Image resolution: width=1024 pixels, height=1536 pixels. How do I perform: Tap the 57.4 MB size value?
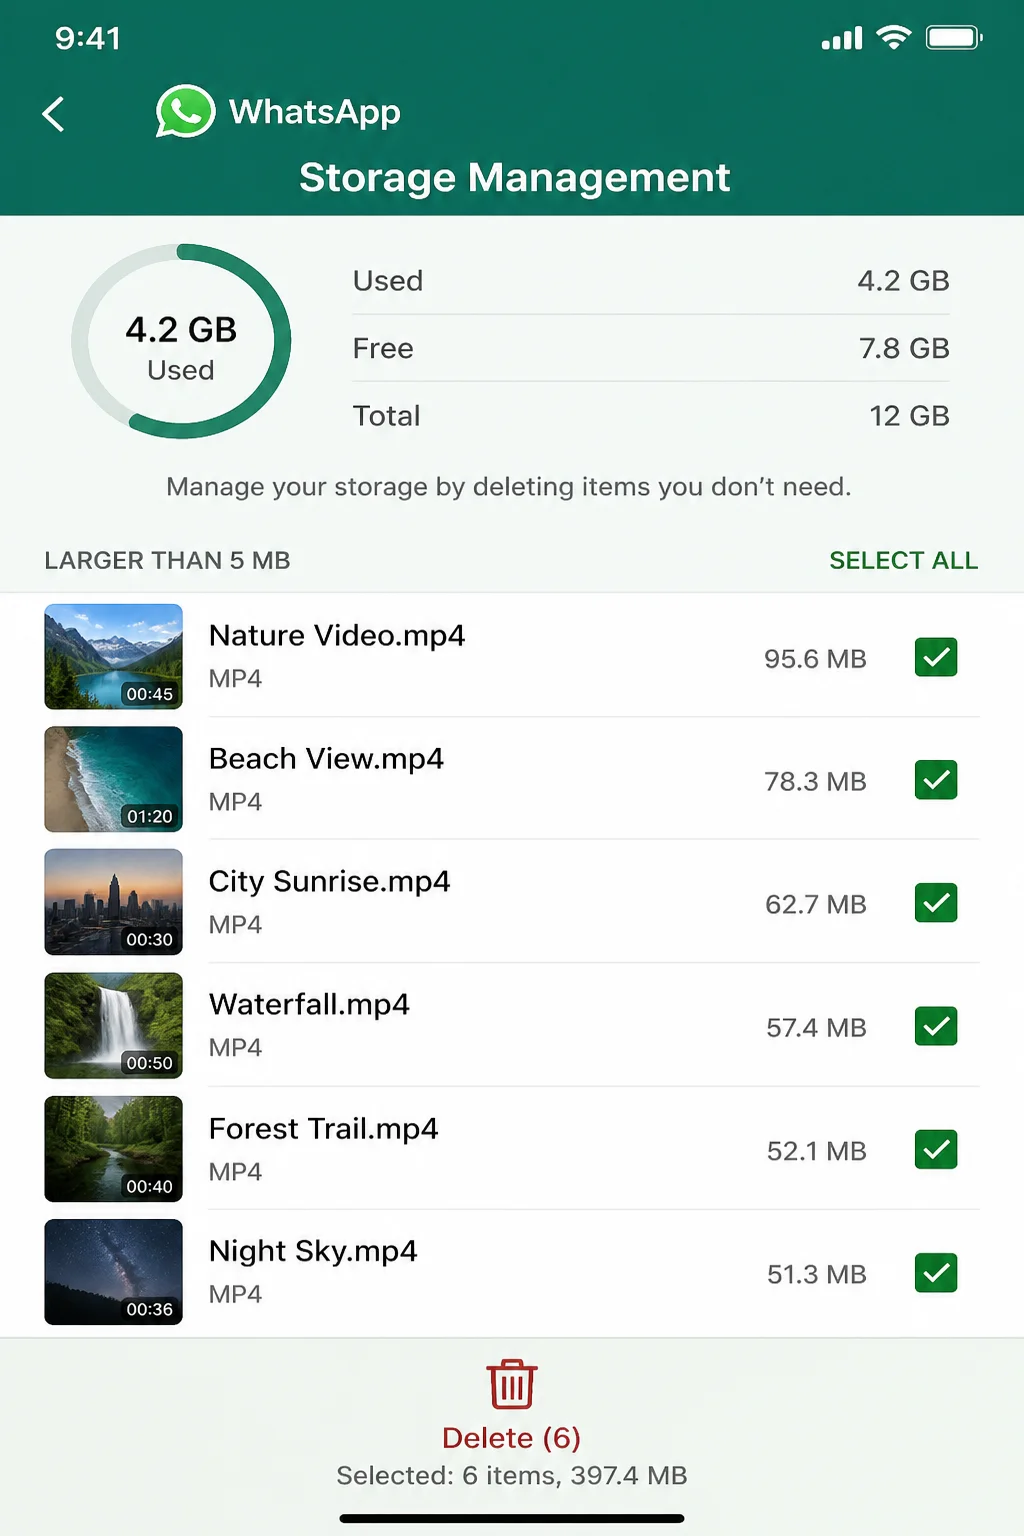tap(815, 1027)
